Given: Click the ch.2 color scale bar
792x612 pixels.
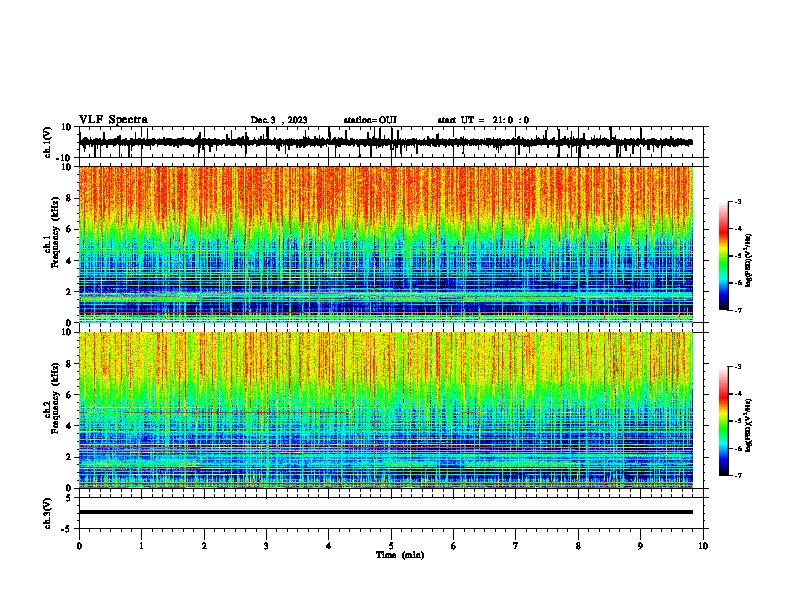Looking at the screenshot, I should (x=724, y=421).
